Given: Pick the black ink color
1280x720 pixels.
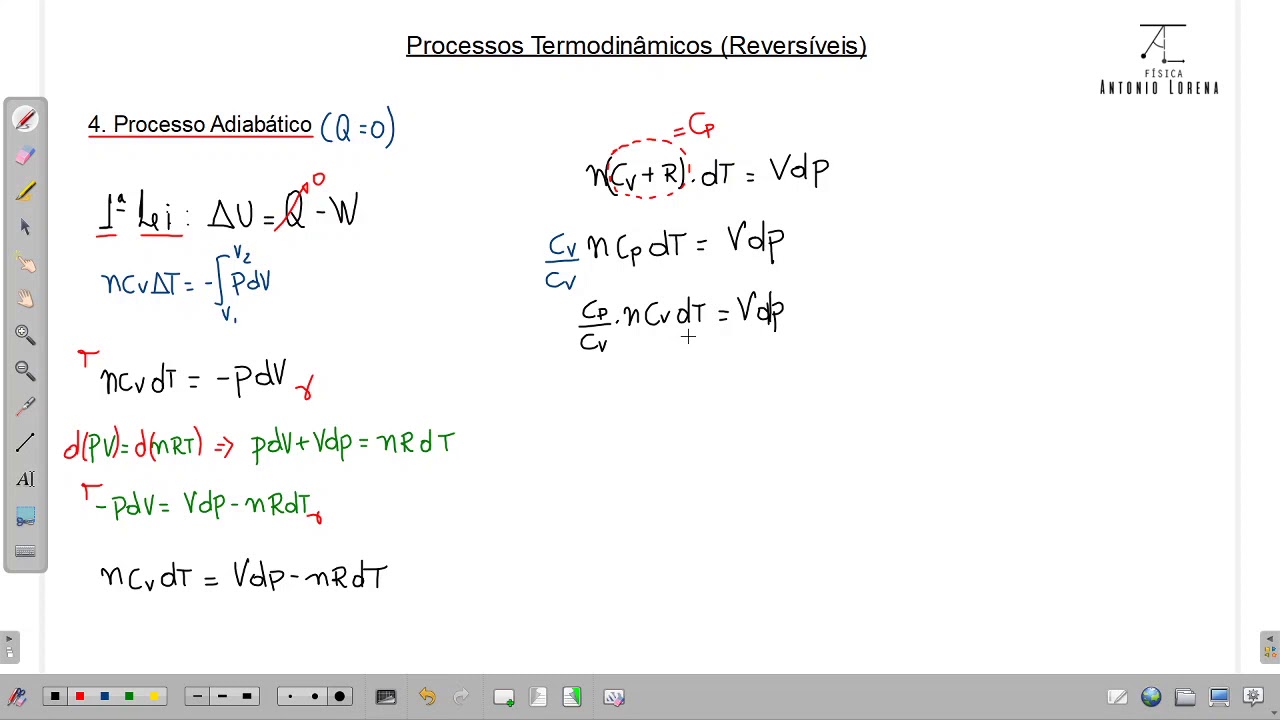Looking at the screenshot, I should [x=55, y=697].
